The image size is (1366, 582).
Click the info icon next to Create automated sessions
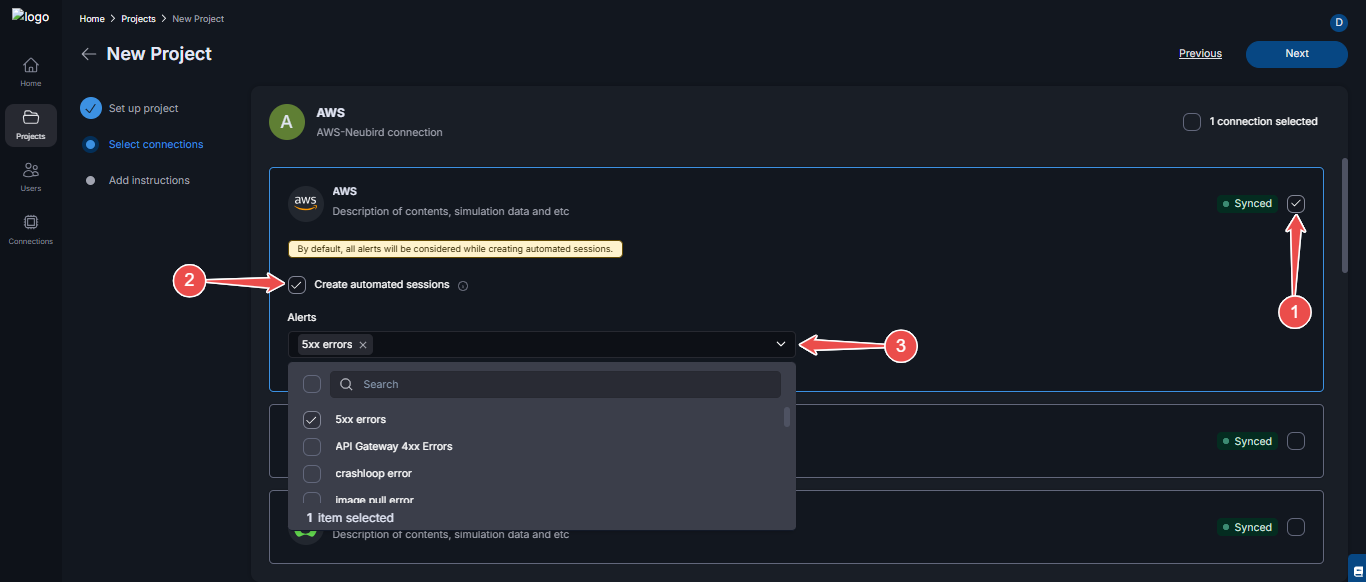462,285
